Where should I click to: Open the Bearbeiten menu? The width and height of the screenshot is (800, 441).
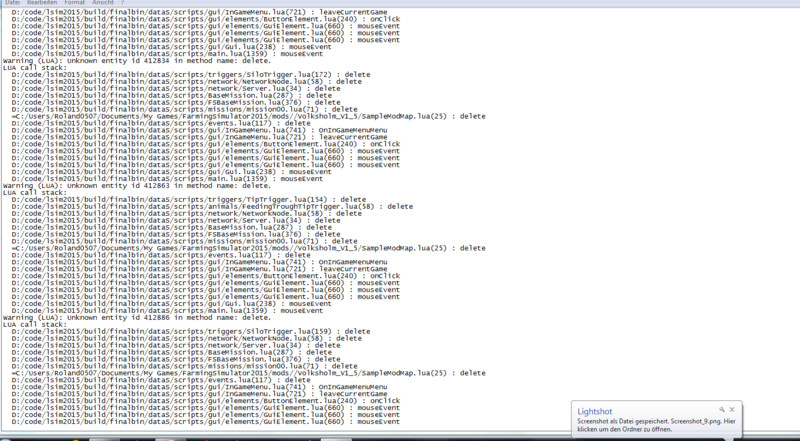[x=42, y=3]
